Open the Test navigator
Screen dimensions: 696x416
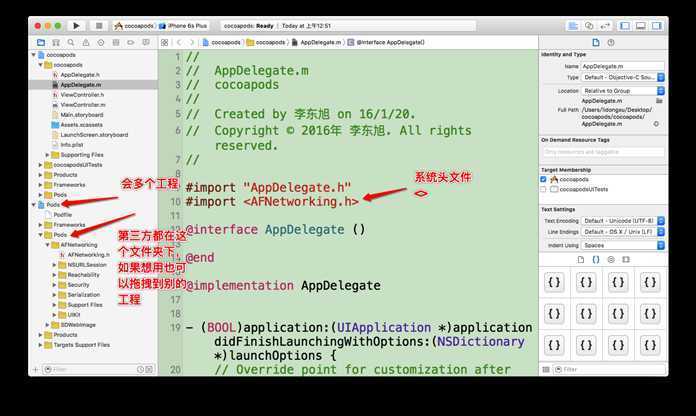pos(101,43)
